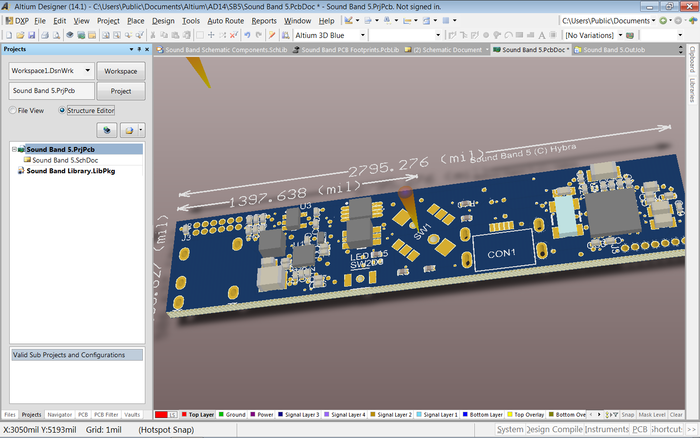Click the Redo arrow icon
Screen dimensions: 700x438
(258, 35)
